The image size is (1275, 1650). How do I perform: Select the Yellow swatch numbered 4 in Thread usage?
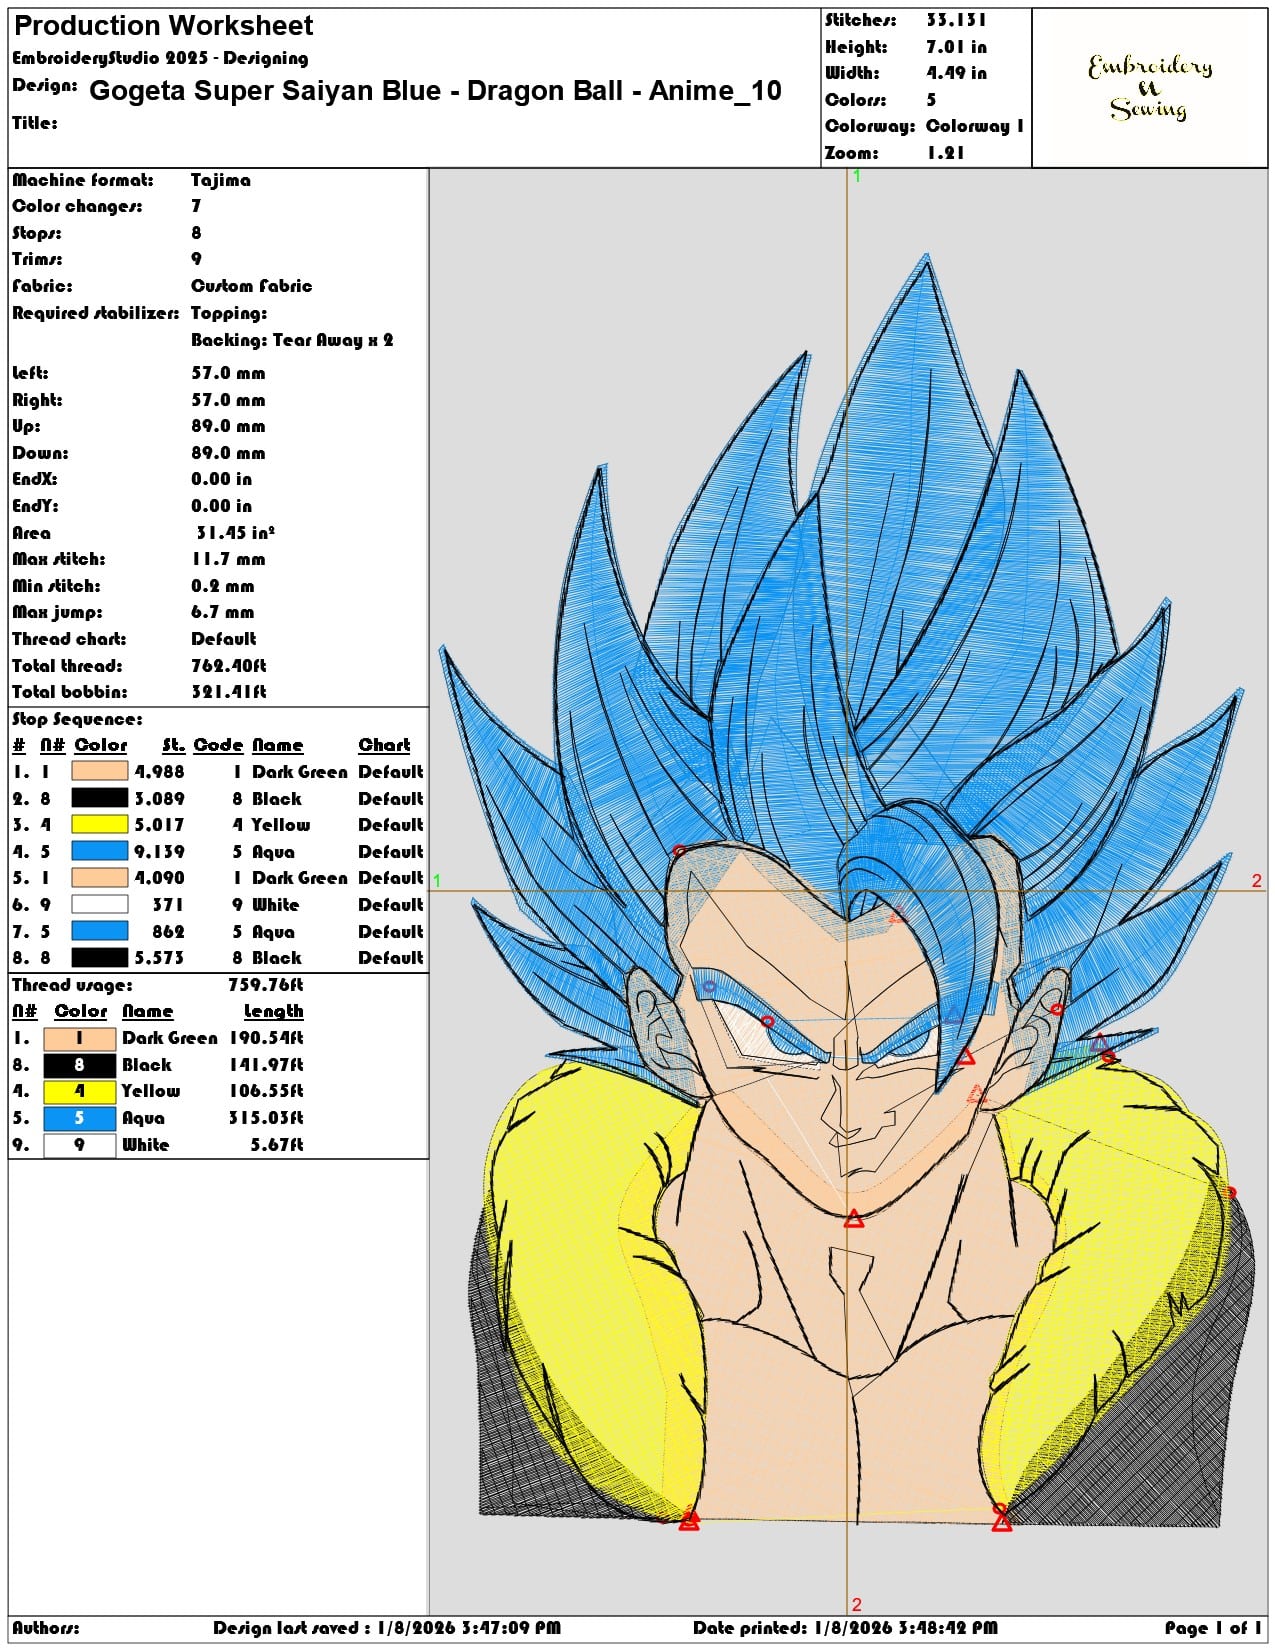pos(79,1091)
